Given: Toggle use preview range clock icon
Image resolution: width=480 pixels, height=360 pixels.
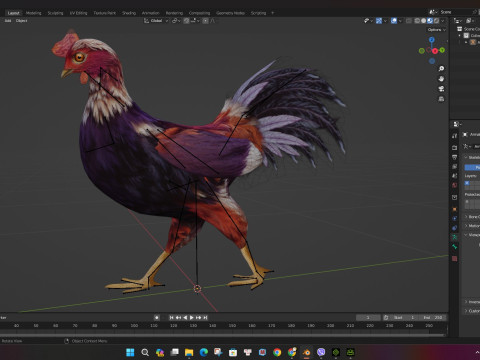Looking at the screenshot, I should point(386,318).
